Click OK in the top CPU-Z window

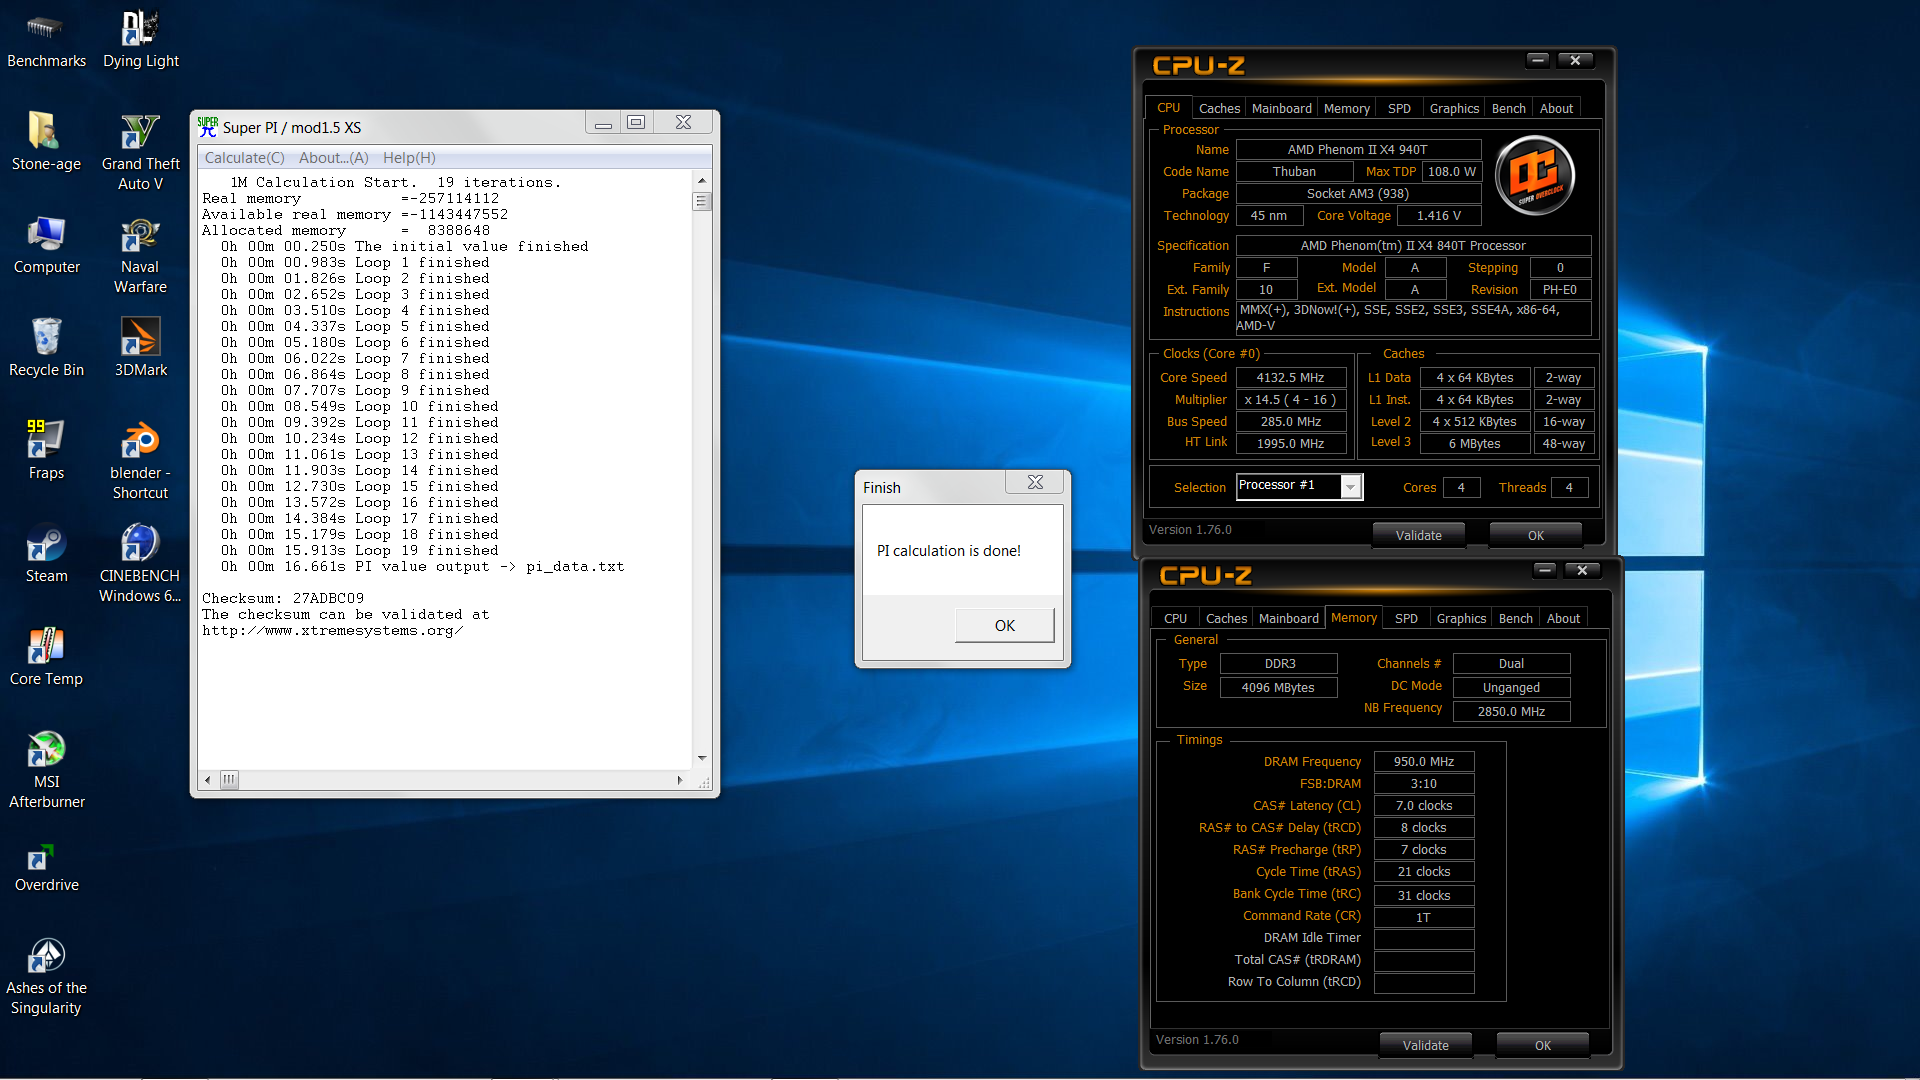tap(1535, 535)
